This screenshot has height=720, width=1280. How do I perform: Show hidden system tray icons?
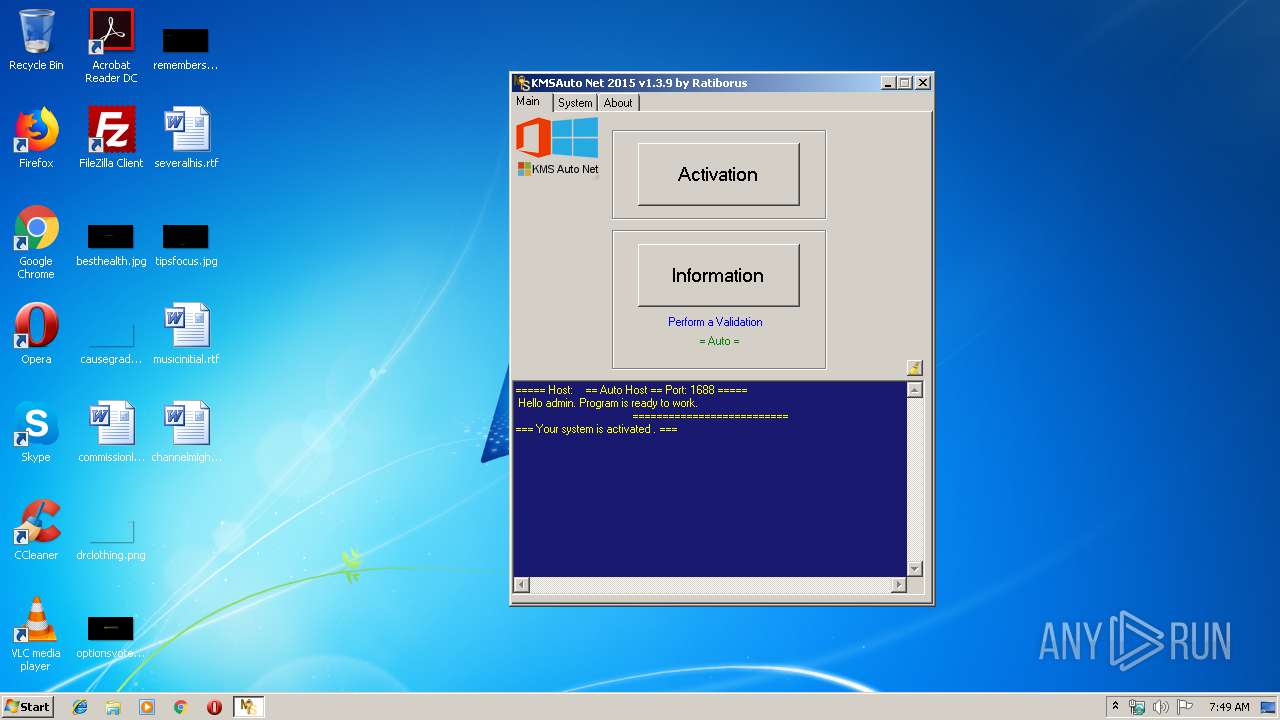(x=1115, y=706)
